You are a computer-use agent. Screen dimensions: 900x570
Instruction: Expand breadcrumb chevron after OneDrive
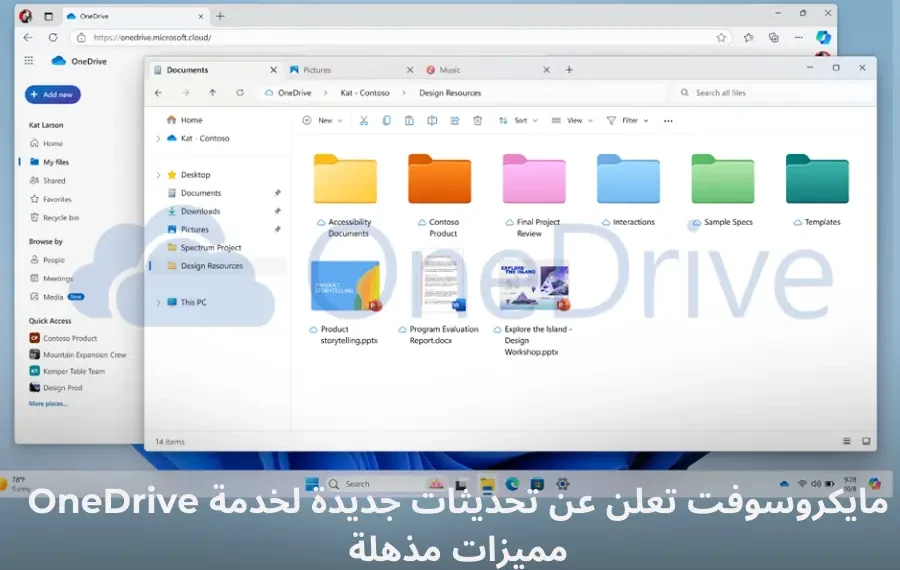[325, 93]
